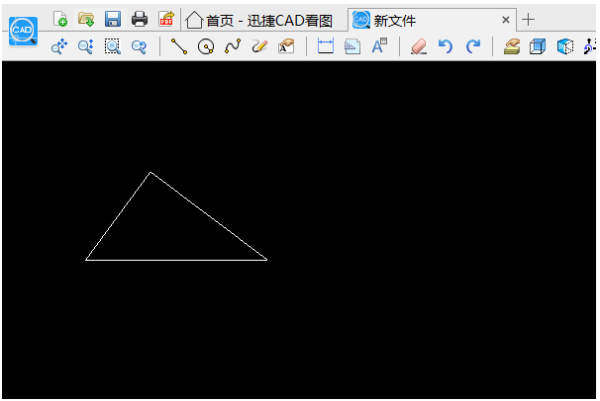Screen dimensions: 600x401
Task: Select the text annotation tool
Action: click(379, 46)
